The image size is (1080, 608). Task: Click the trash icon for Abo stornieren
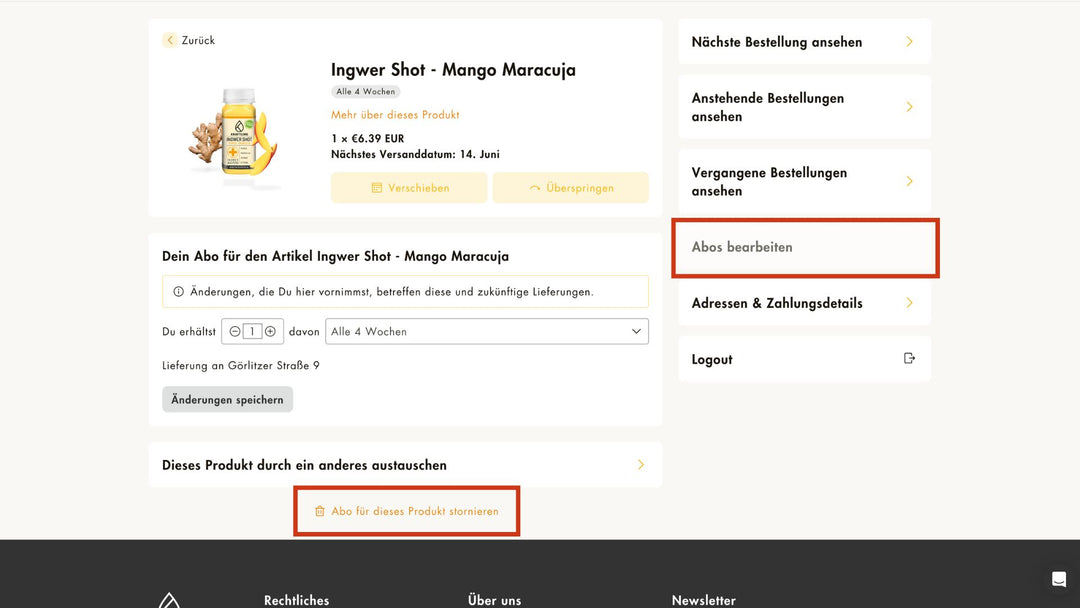320,511
